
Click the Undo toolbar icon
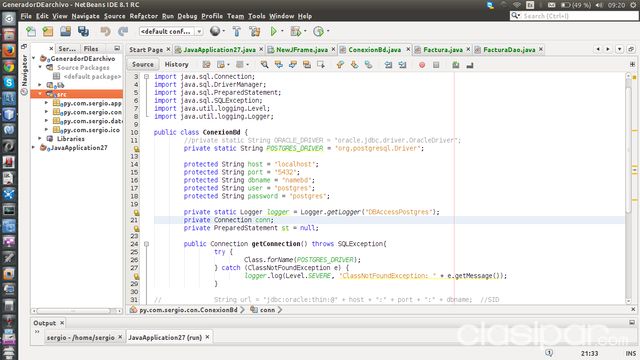[x=105, y=31]
